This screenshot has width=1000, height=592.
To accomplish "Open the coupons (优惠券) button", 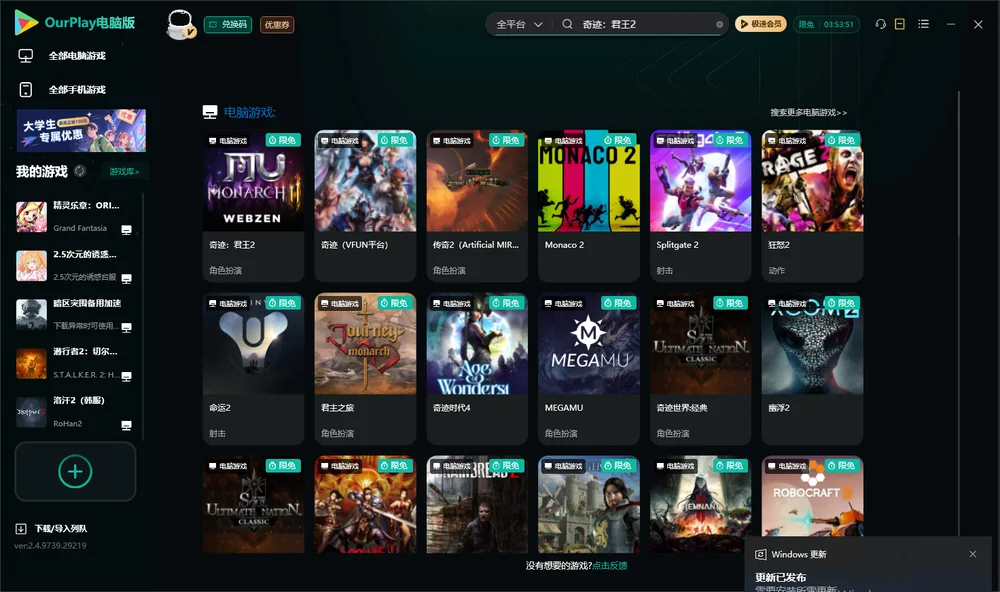I will pyautogui.click(x=277, y=25).
